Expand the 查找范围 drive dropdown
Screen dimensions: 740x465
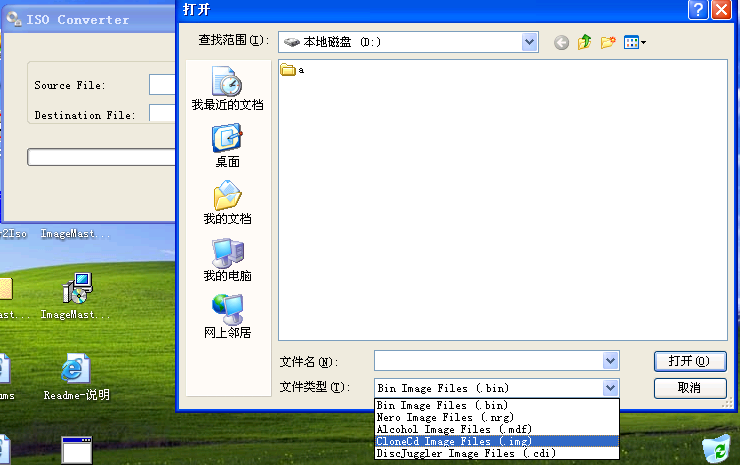(x=530, y=42)
